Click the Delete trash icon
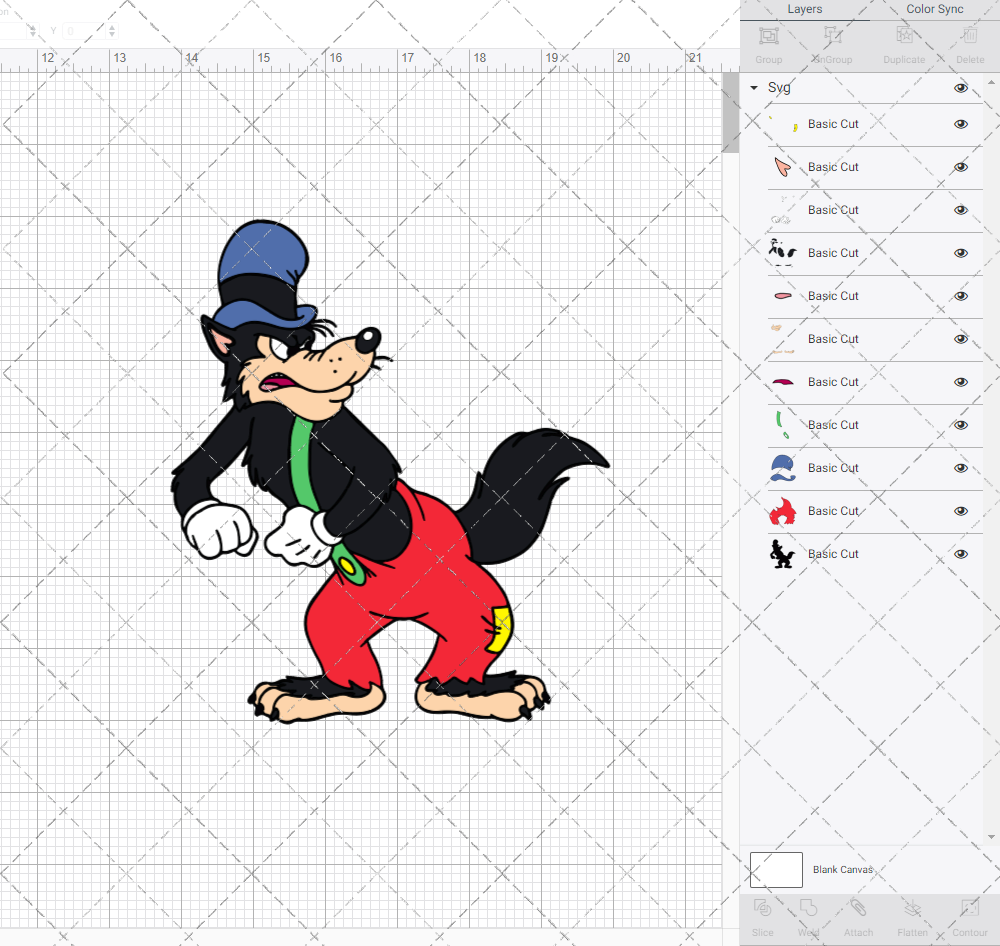1000x946 pixels. pos(970,36)
